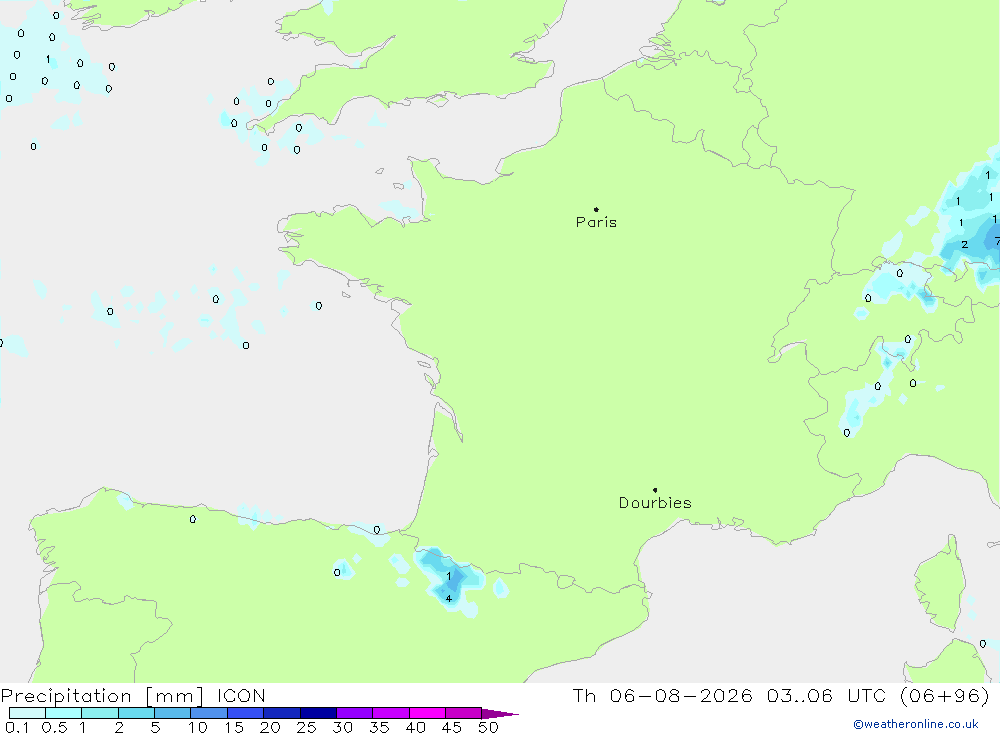Pick legend swatch between 45 and 50
The width and height of the screenshot is (1000, 733).
point(464,713)
